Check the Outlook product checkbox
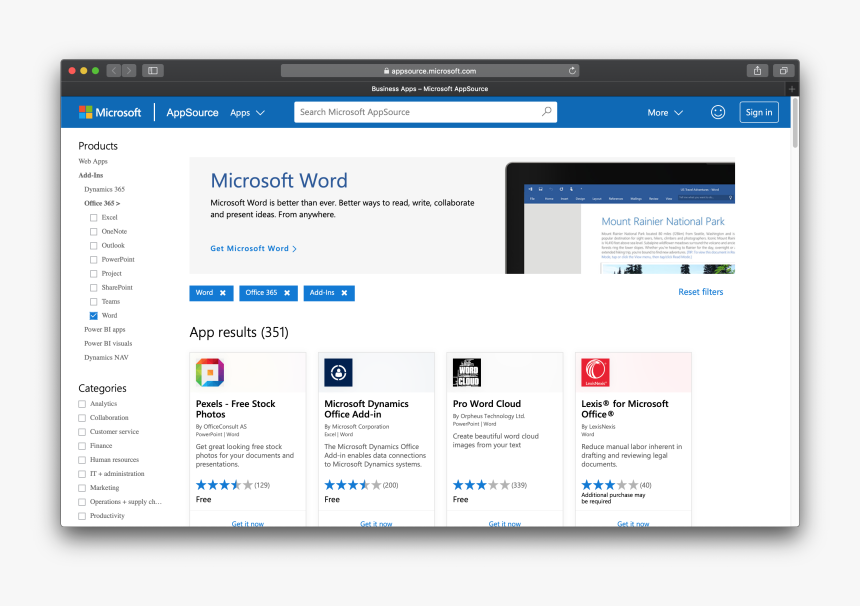The image size is (860, 606). [94, 246]
